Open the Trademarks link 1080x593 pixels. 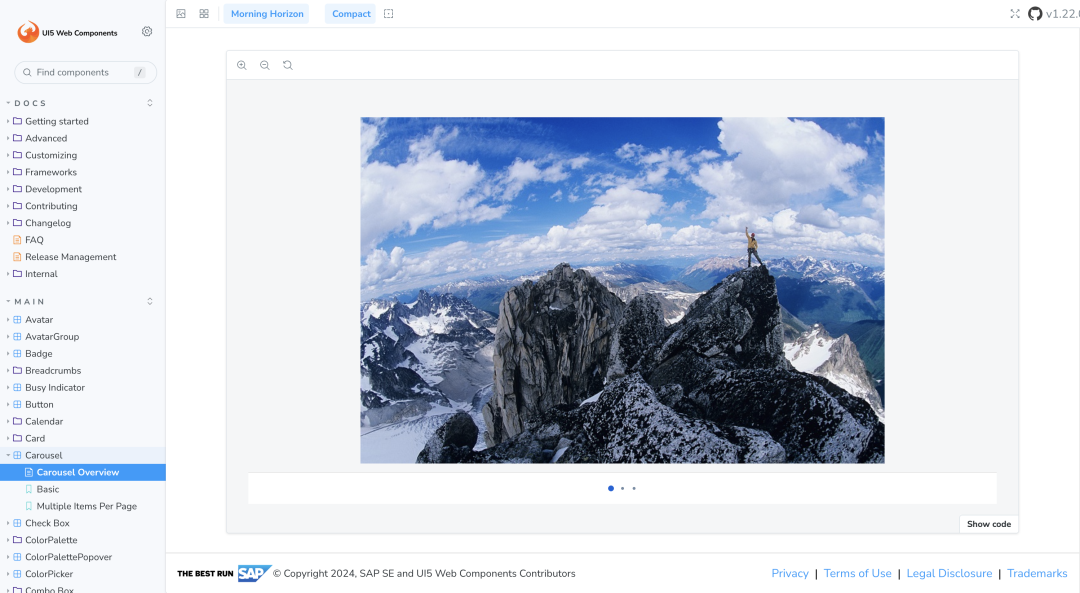[1037, 573]
